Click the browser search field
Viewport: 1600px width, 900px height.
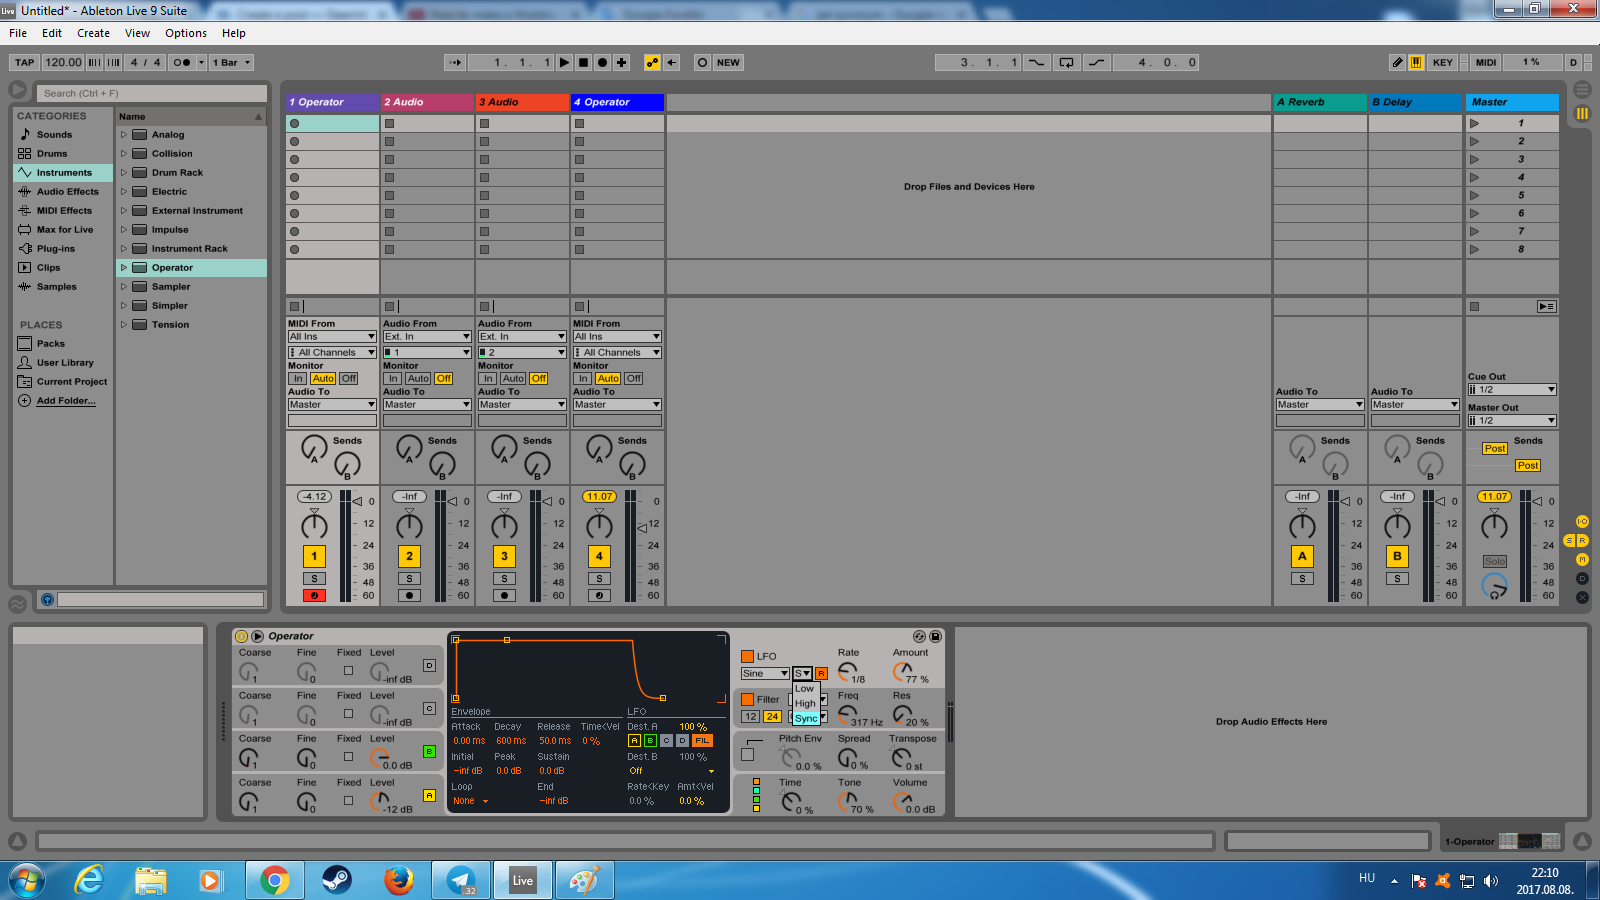click(153, 93)
